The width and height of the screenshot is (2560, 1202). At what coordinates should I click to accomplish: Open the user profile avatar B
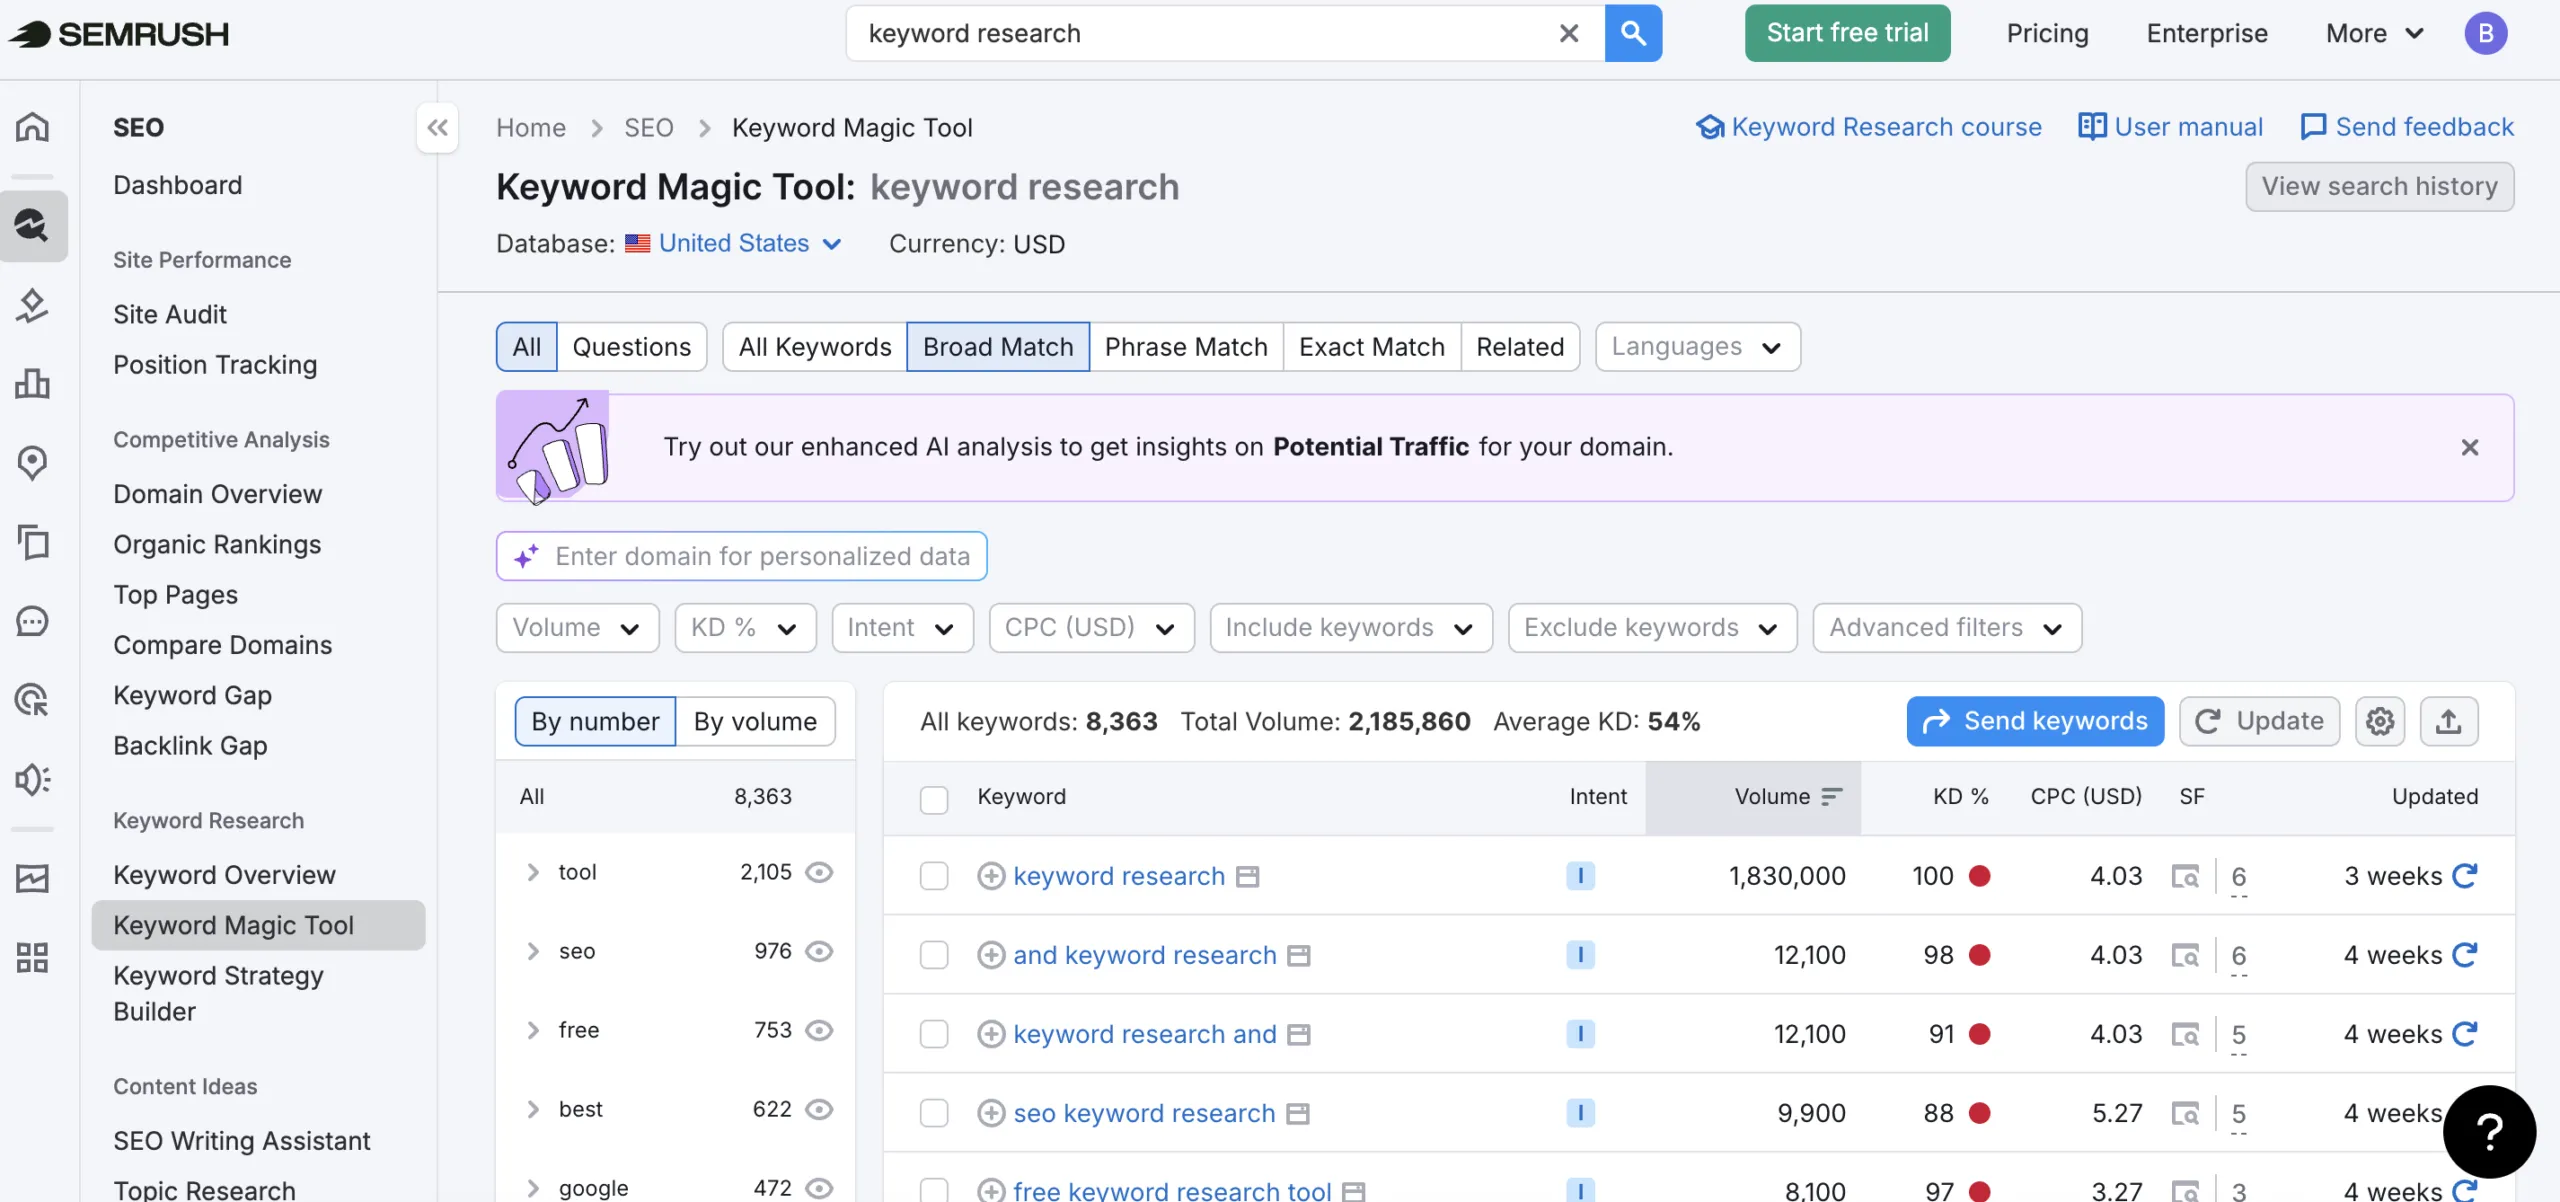pyautogui.click(x=2485, y=33)
